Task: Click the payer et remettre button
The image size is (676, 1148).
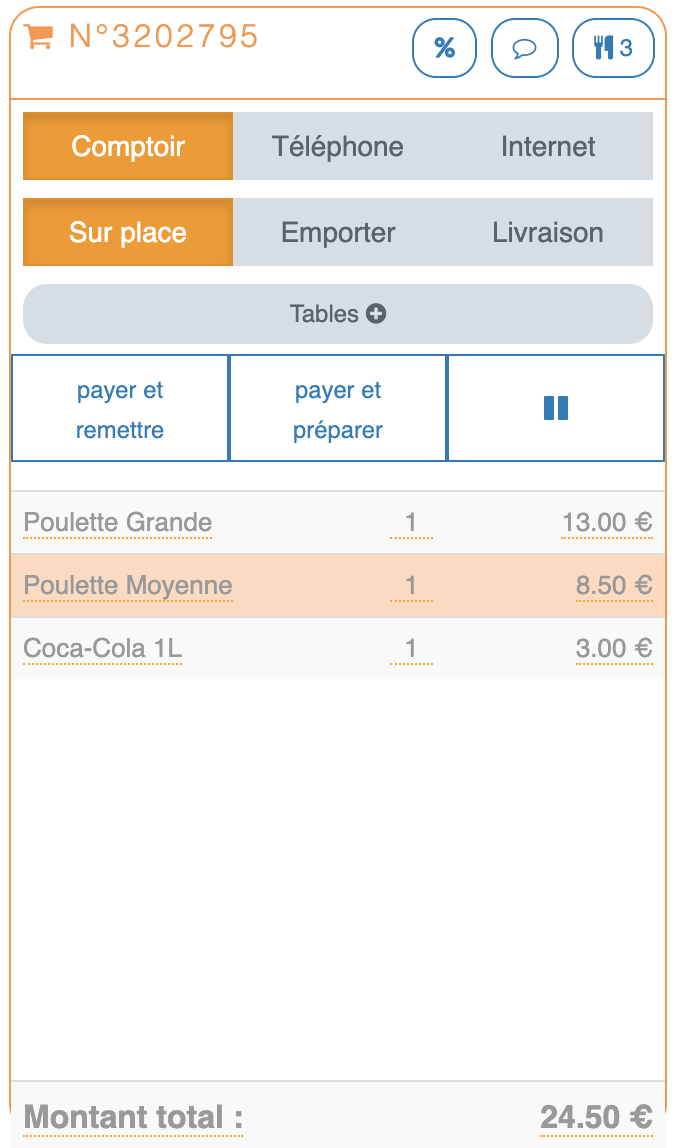Action: pyautogui.click(x=120, y=409)
